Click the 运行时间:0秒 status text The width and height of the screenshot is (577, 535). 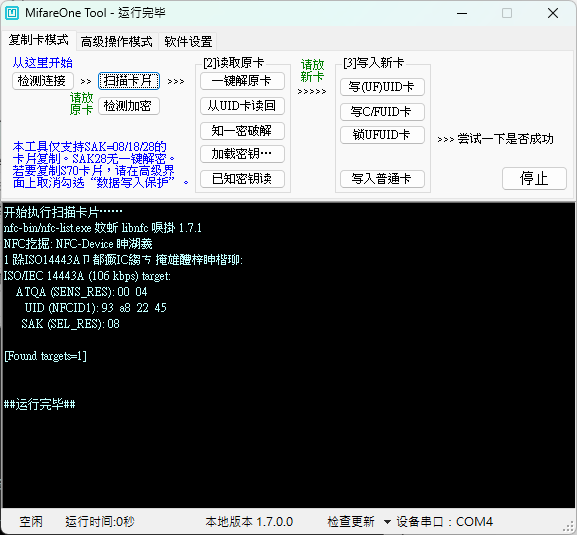click(100, 522)
